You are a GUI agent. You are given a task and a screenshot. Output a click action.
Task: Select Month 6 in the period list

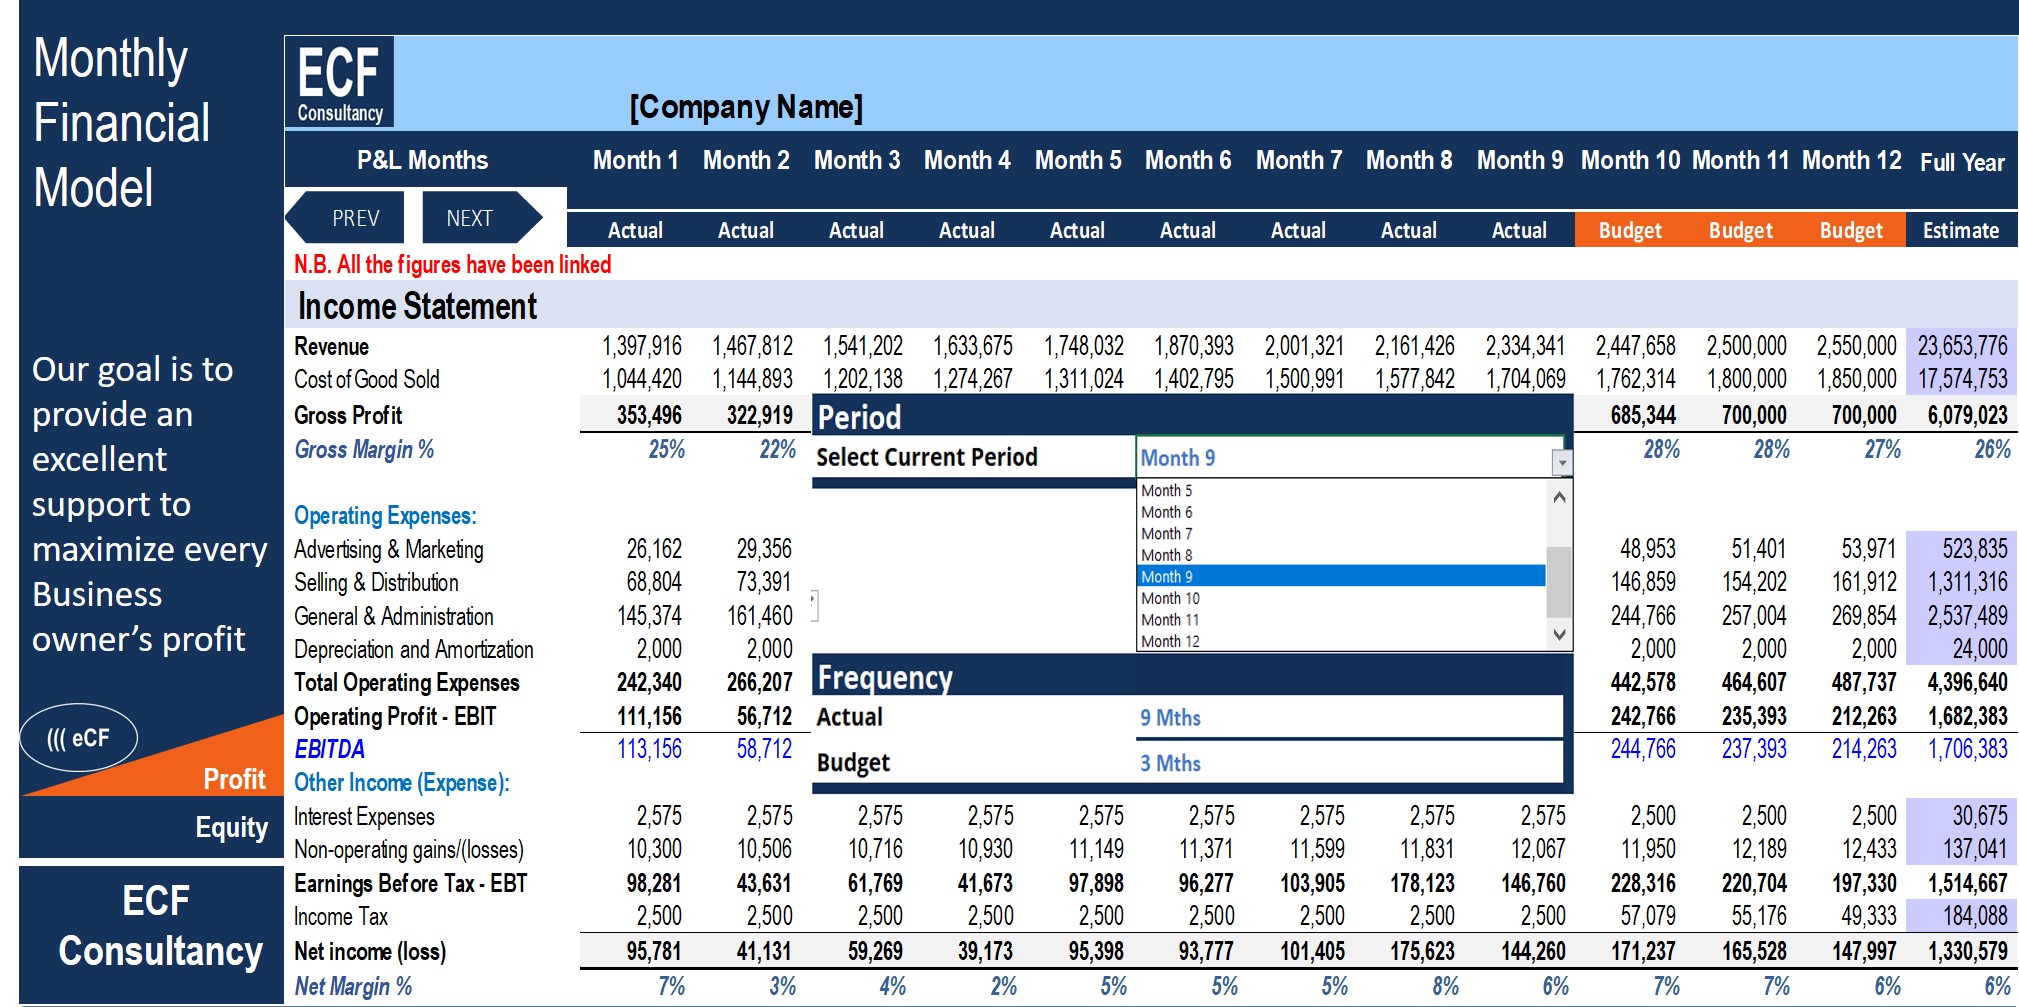click(x=1166, y=512)
